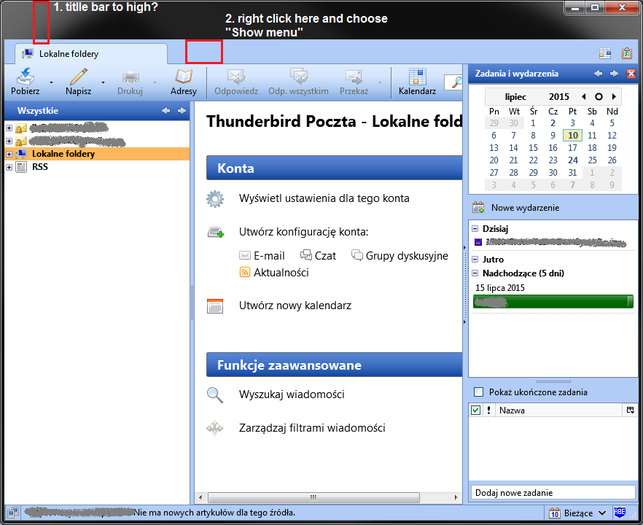
Task: Click the new calendar icon
Action: click(215, 306)
